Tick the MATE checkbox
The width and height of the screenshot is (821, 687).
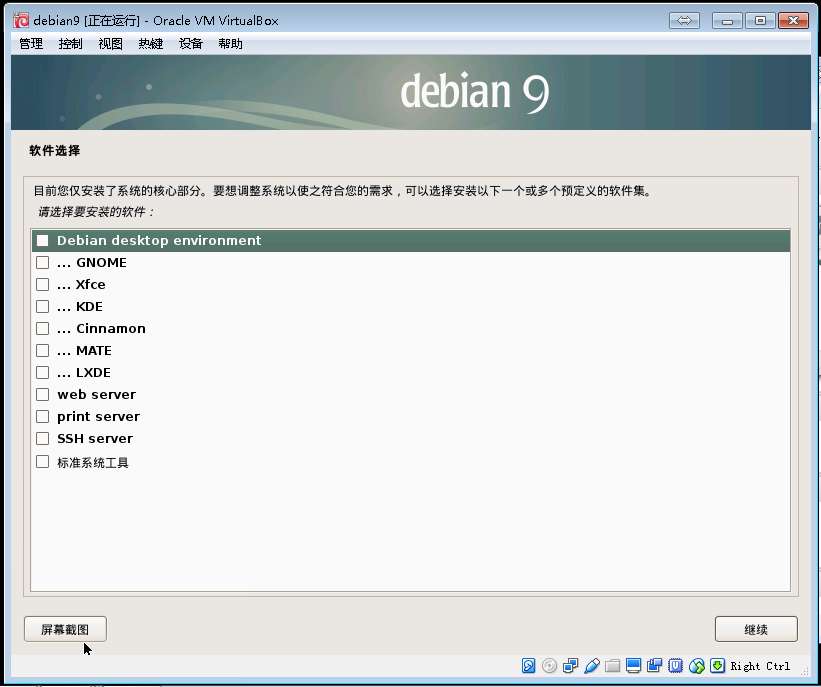[x=42, y=350]
